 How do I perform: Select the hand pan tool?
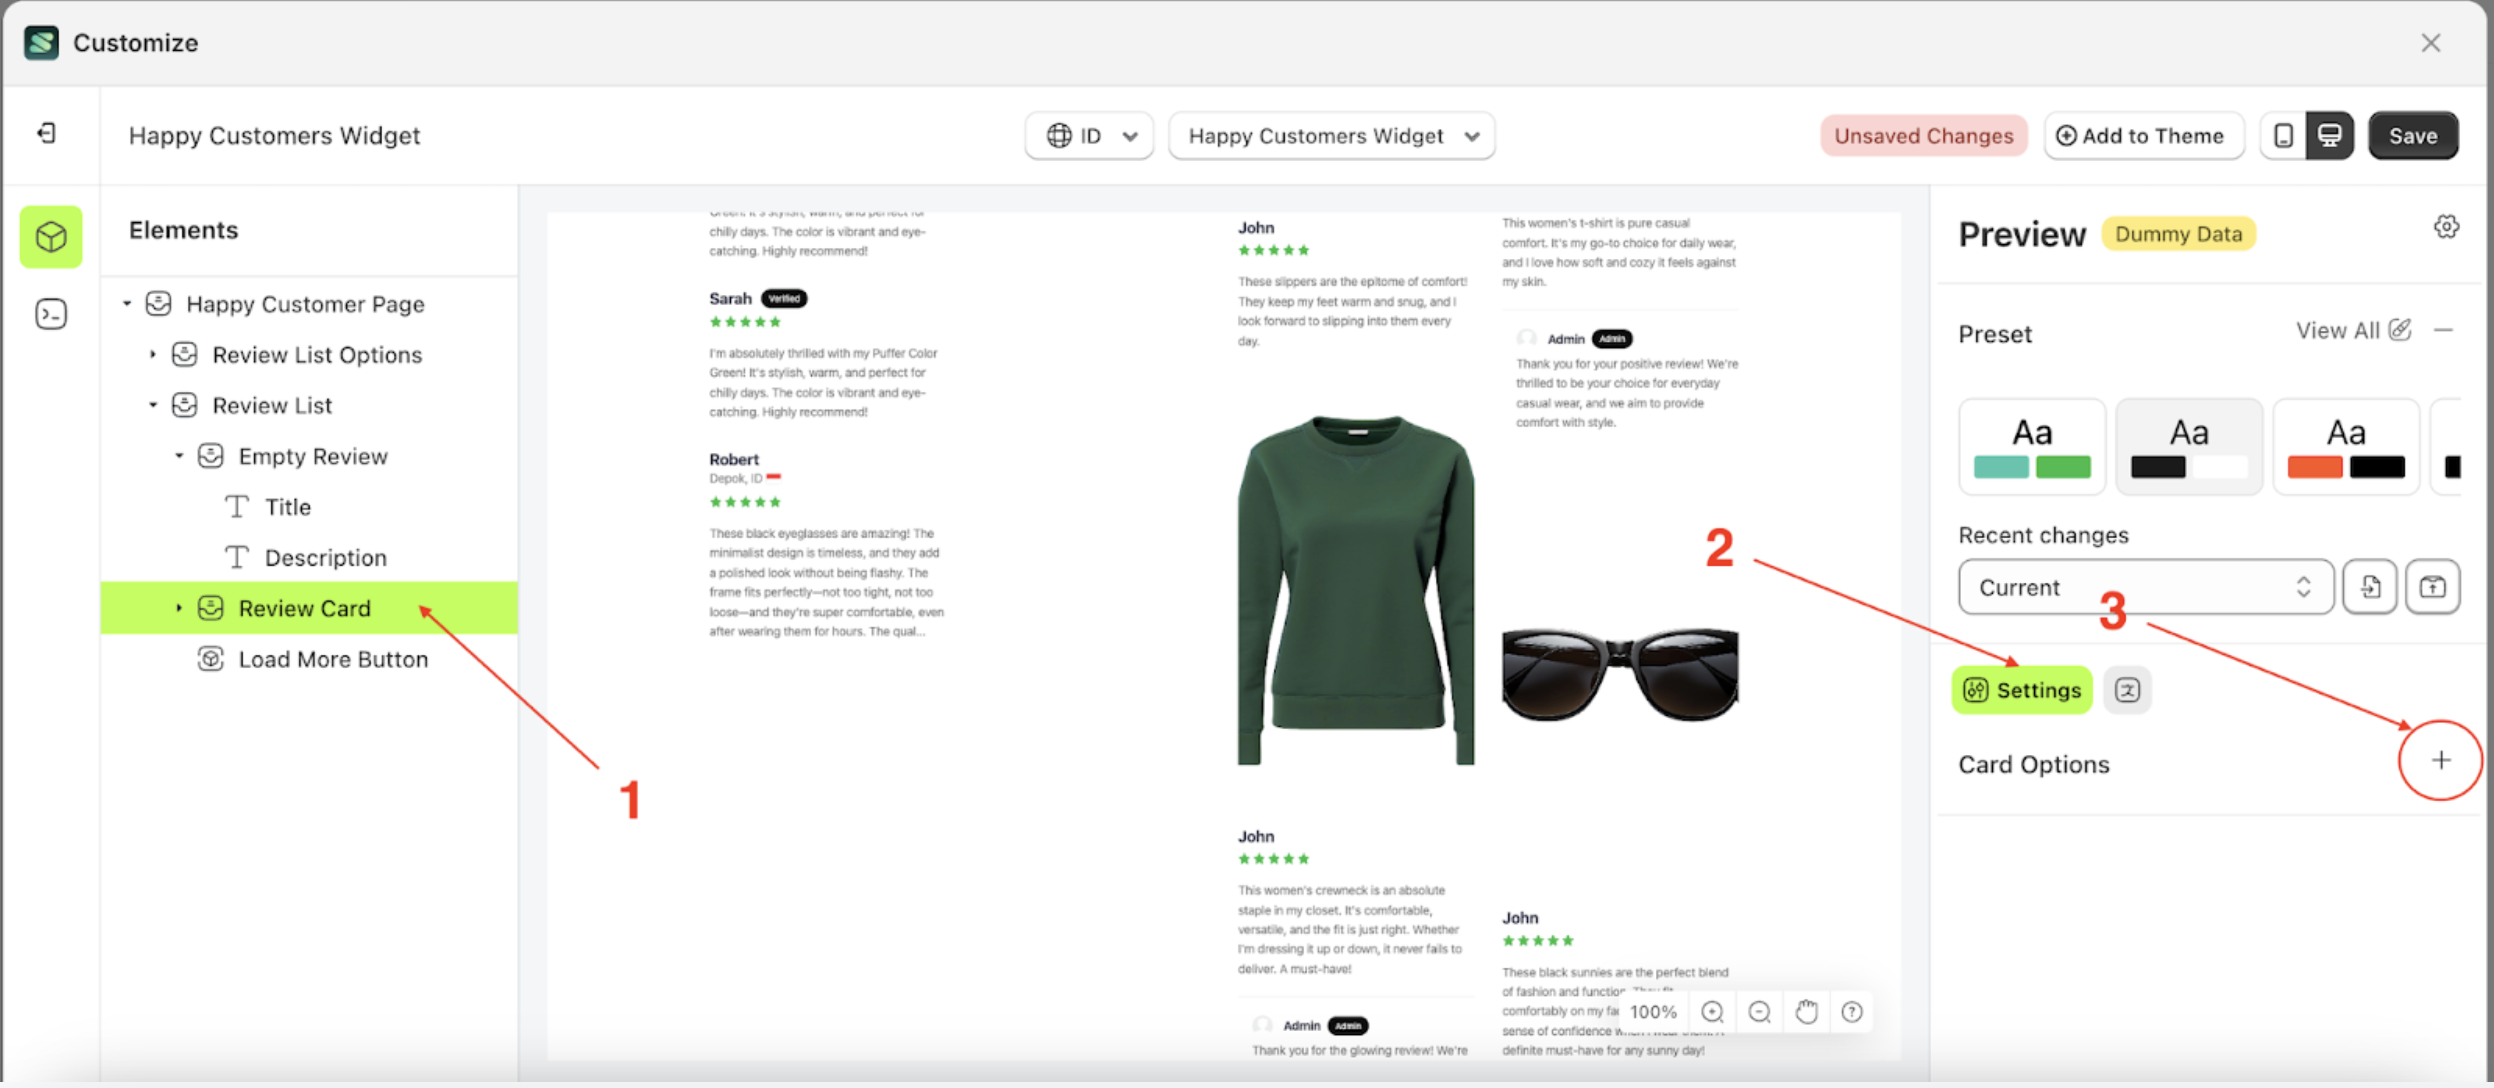(x=1806, y=1012)
